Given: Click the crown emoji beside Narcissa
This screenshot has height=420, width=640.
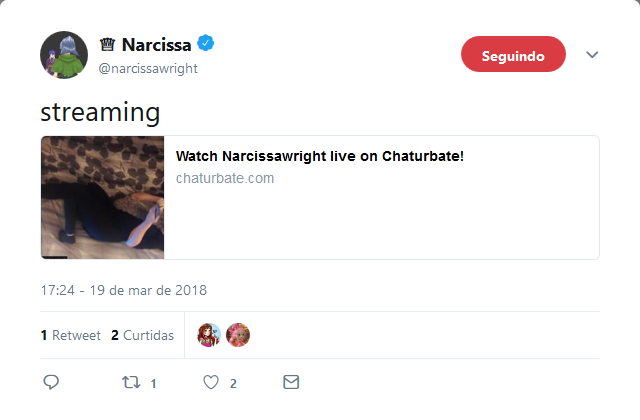Looking at the screenshot, I should pos(107,44).
